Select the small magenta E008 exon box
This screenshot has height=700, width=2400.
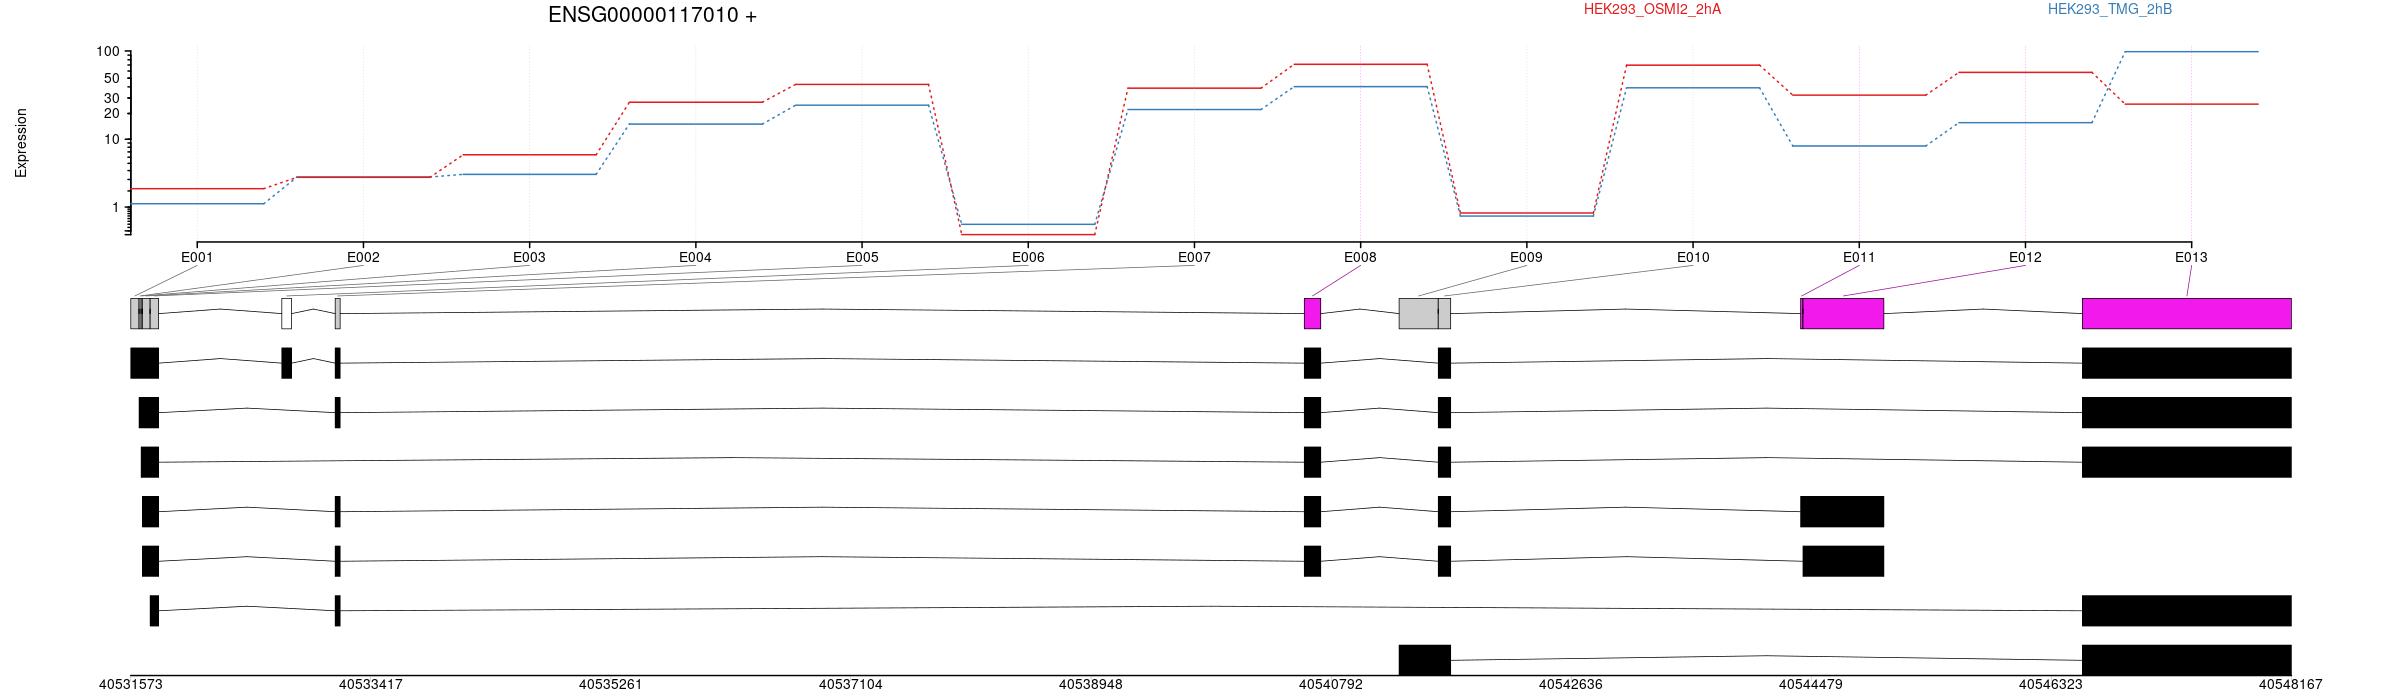tap(1312, 313)
